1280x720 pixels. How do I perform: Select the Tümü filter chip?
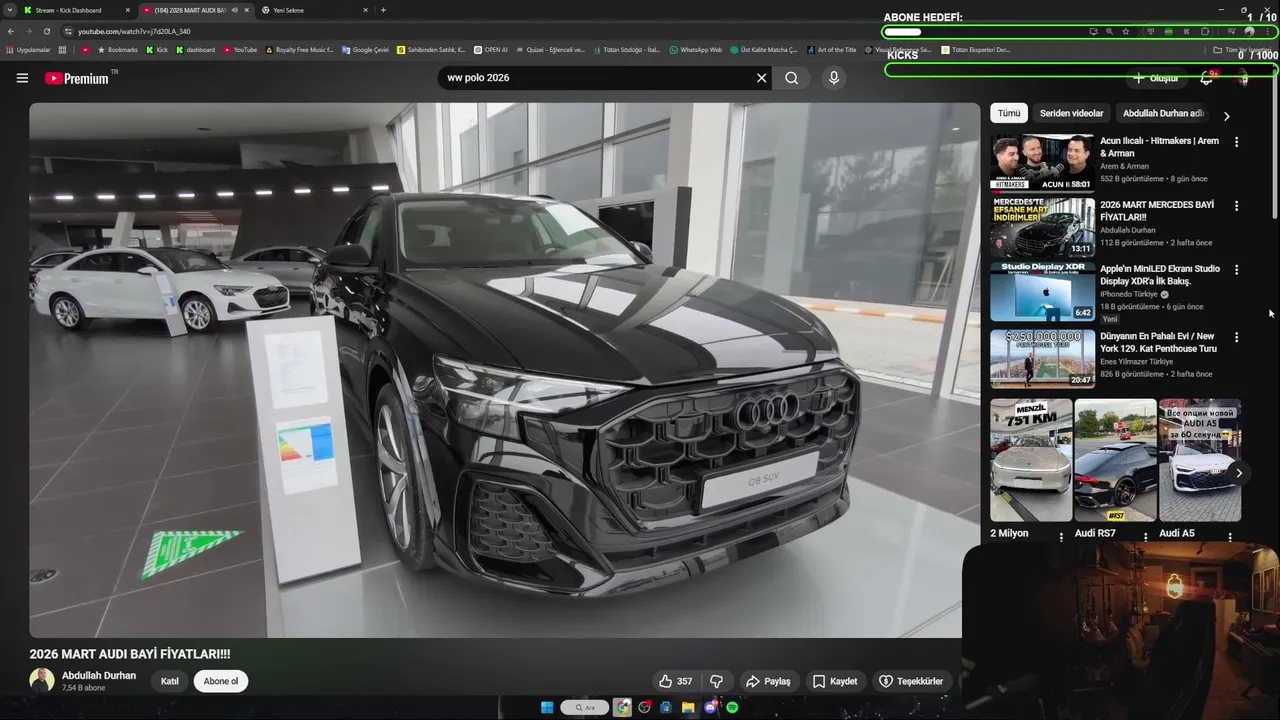[x=1009, y=113]
